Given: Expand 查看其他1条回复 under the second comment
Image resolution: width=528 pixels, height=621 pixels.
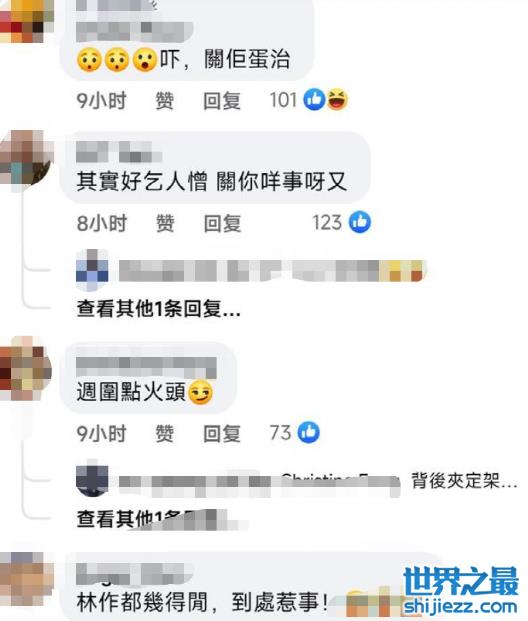Looking at the screenshot, I should tap(158, 309).
